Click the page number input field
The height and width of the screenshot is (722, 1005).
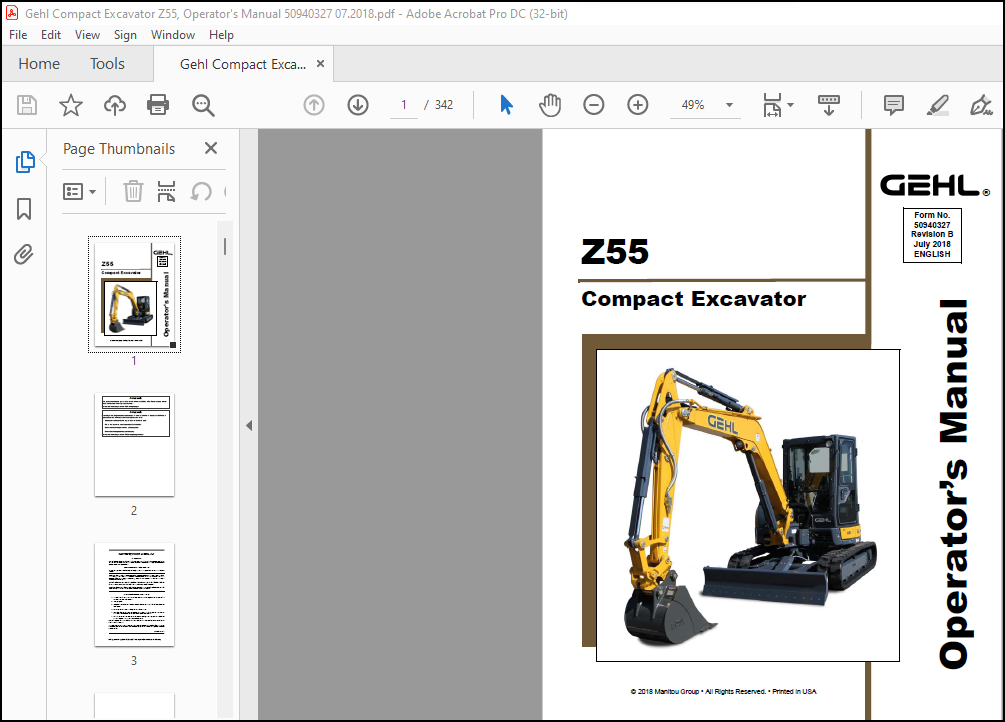[404, 105]
